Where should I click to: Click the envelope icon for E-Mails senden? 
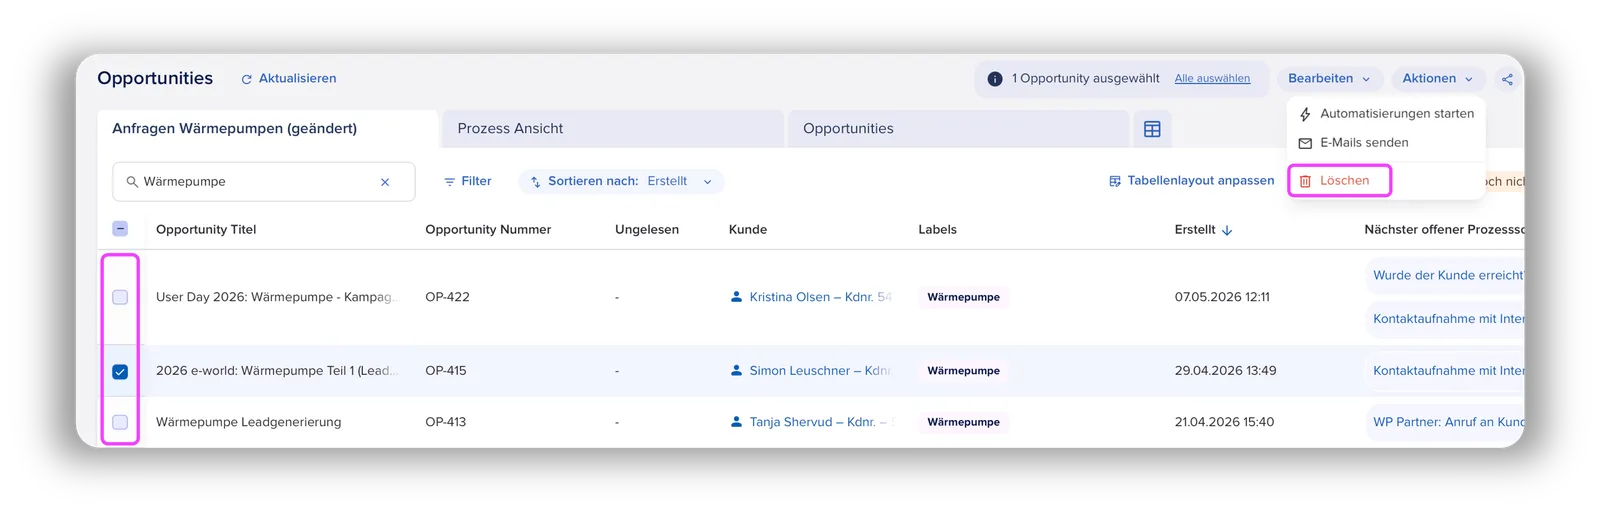coord(1305,144)
